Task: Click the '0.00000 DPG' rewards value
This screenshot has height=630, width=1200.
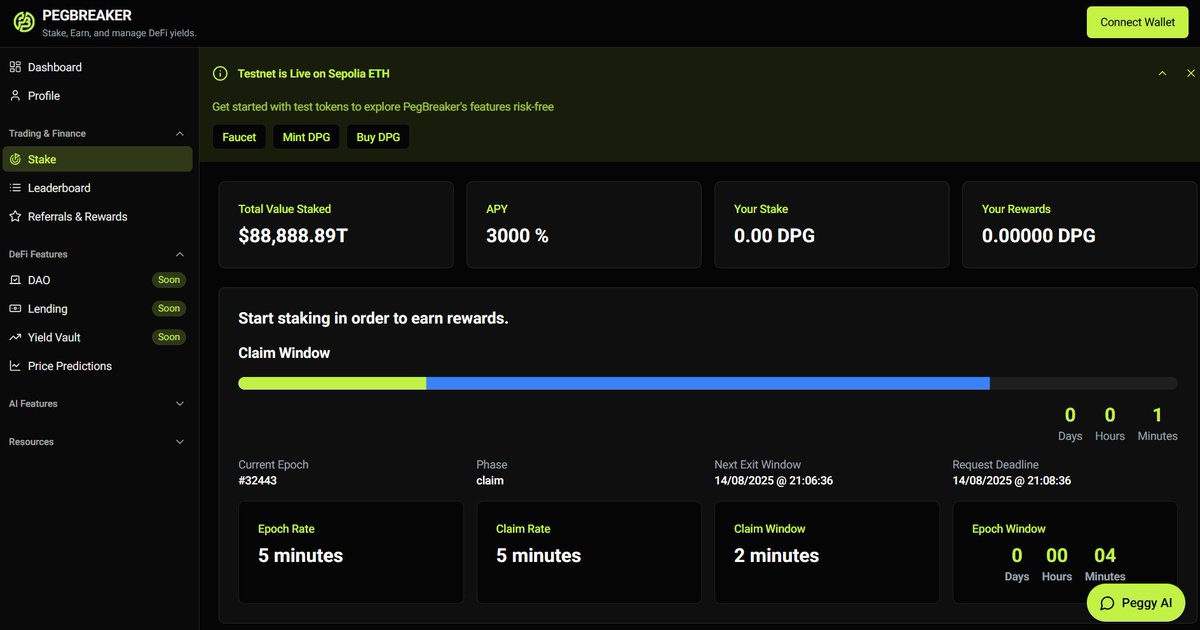Action: 1039,236
